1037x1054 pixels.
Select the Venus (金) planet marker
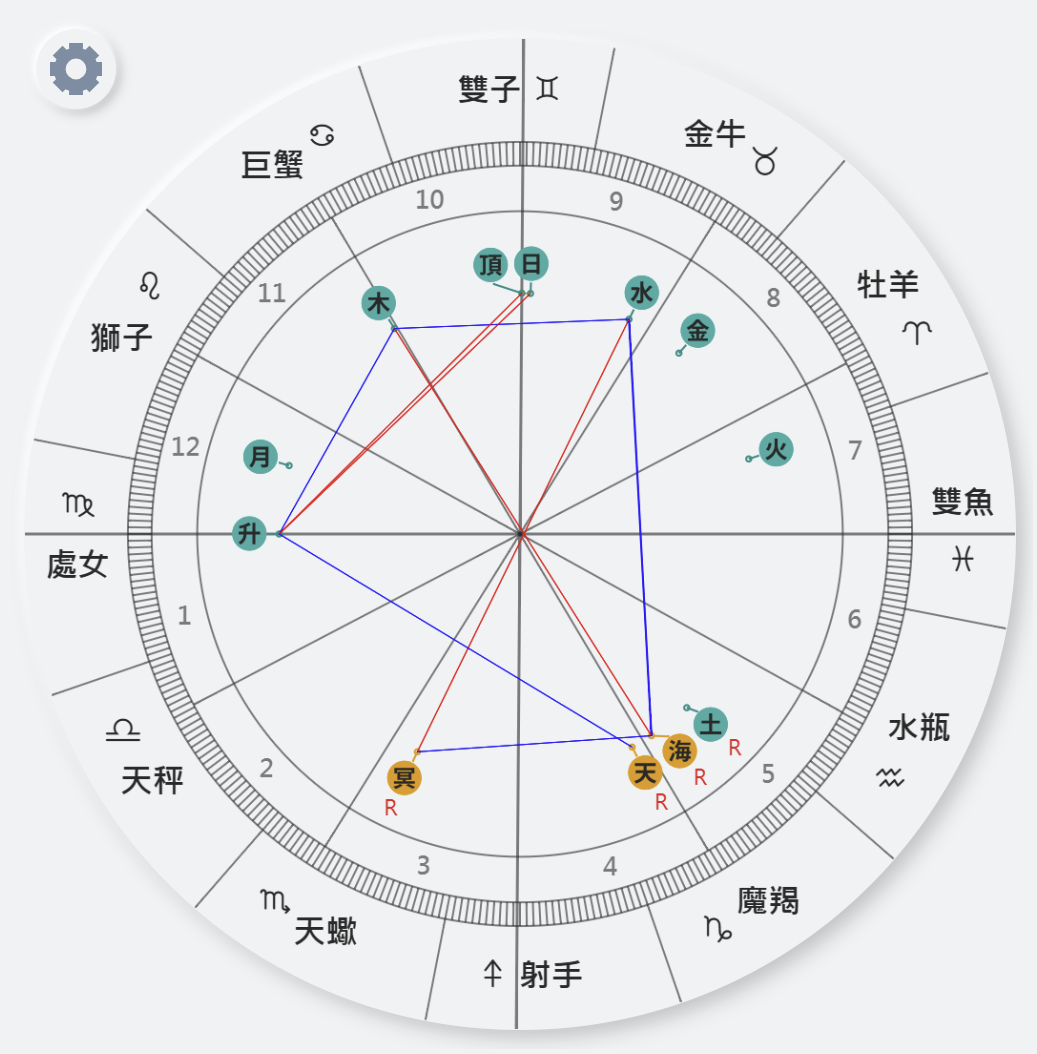(x=698, y=330)
